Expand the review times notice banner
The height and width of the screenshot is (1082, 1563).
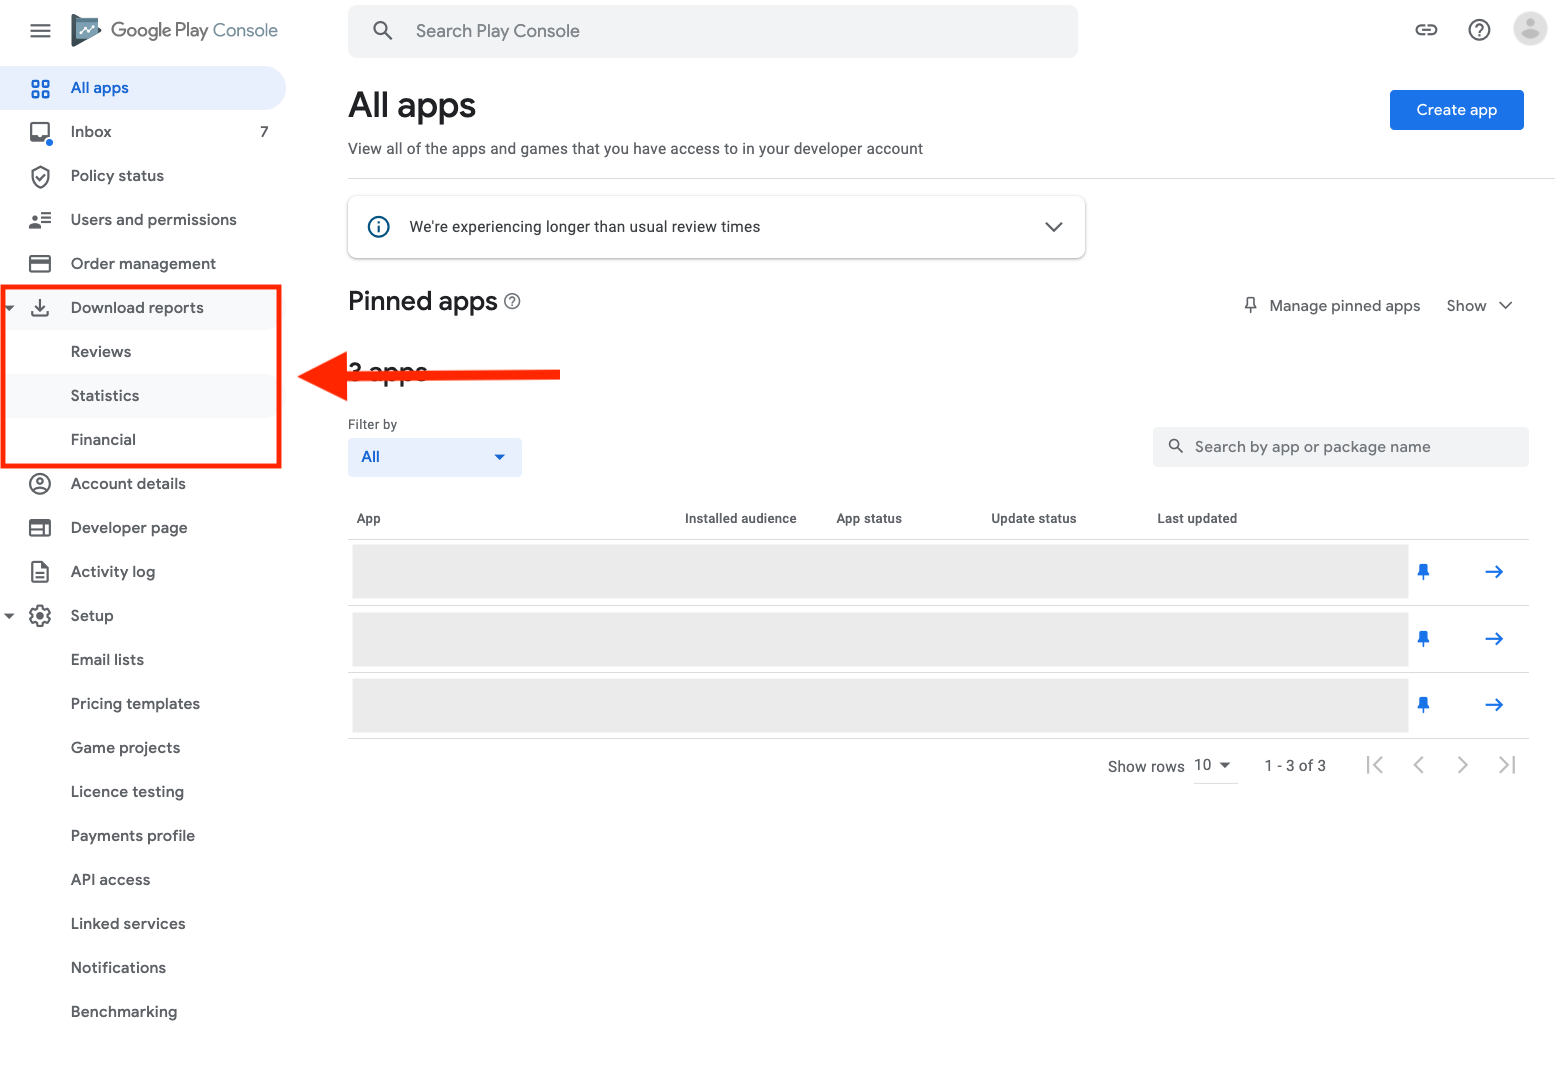[x=1053, y=227]
